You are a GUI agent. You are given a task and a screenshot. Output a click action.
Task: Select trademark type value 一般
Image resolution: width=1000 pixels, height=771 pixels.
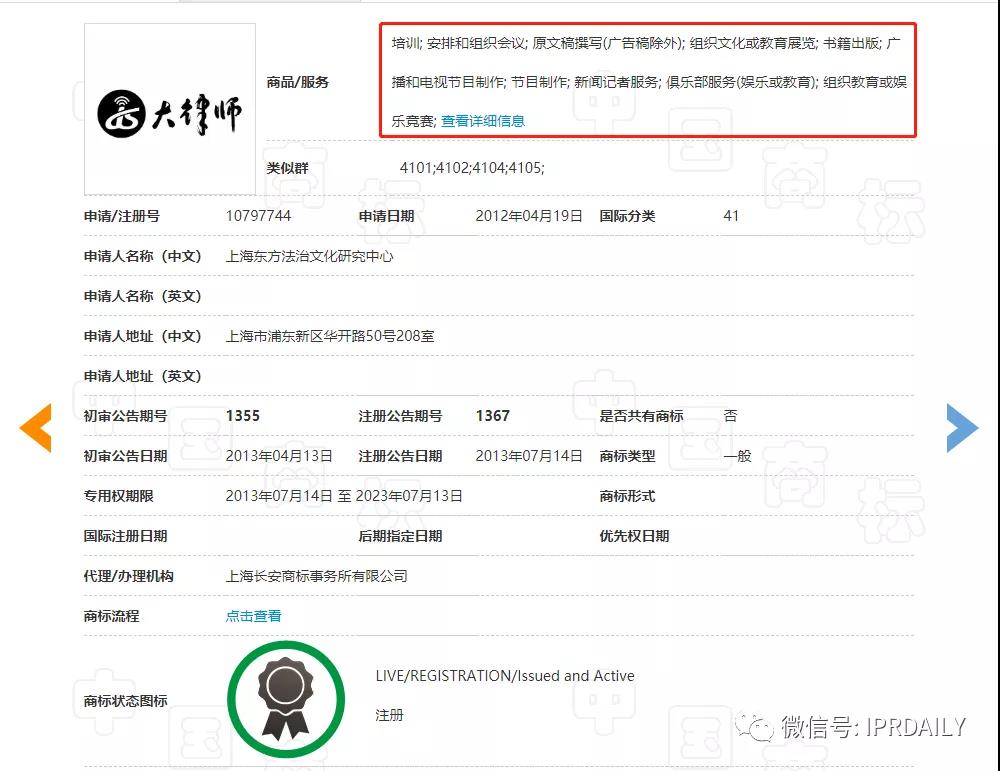(x=737, y=456)
